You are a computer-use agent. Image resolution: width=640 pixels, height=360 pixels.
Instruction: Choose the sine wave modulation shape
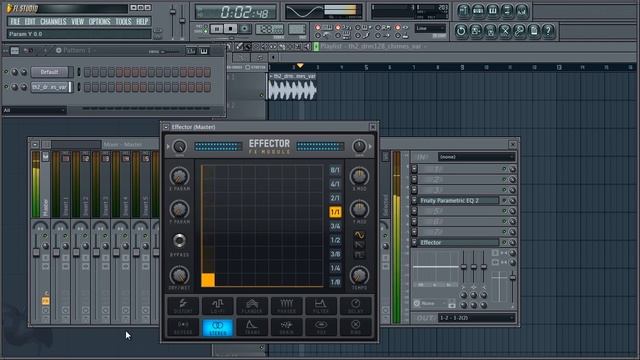[359, 235]
